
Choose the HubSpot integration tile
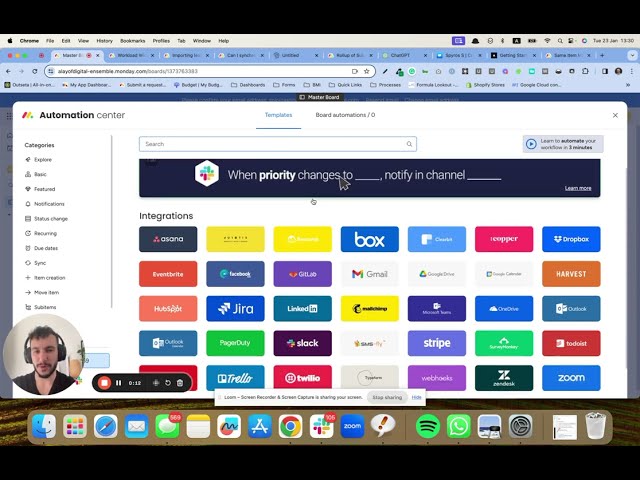[x=168, y=309]
